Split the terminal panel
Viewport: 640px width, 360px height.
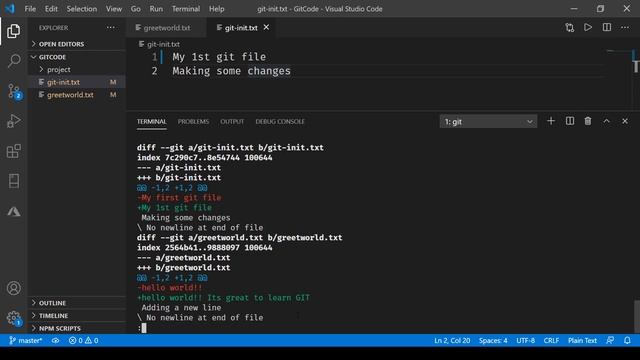(570, 121)
